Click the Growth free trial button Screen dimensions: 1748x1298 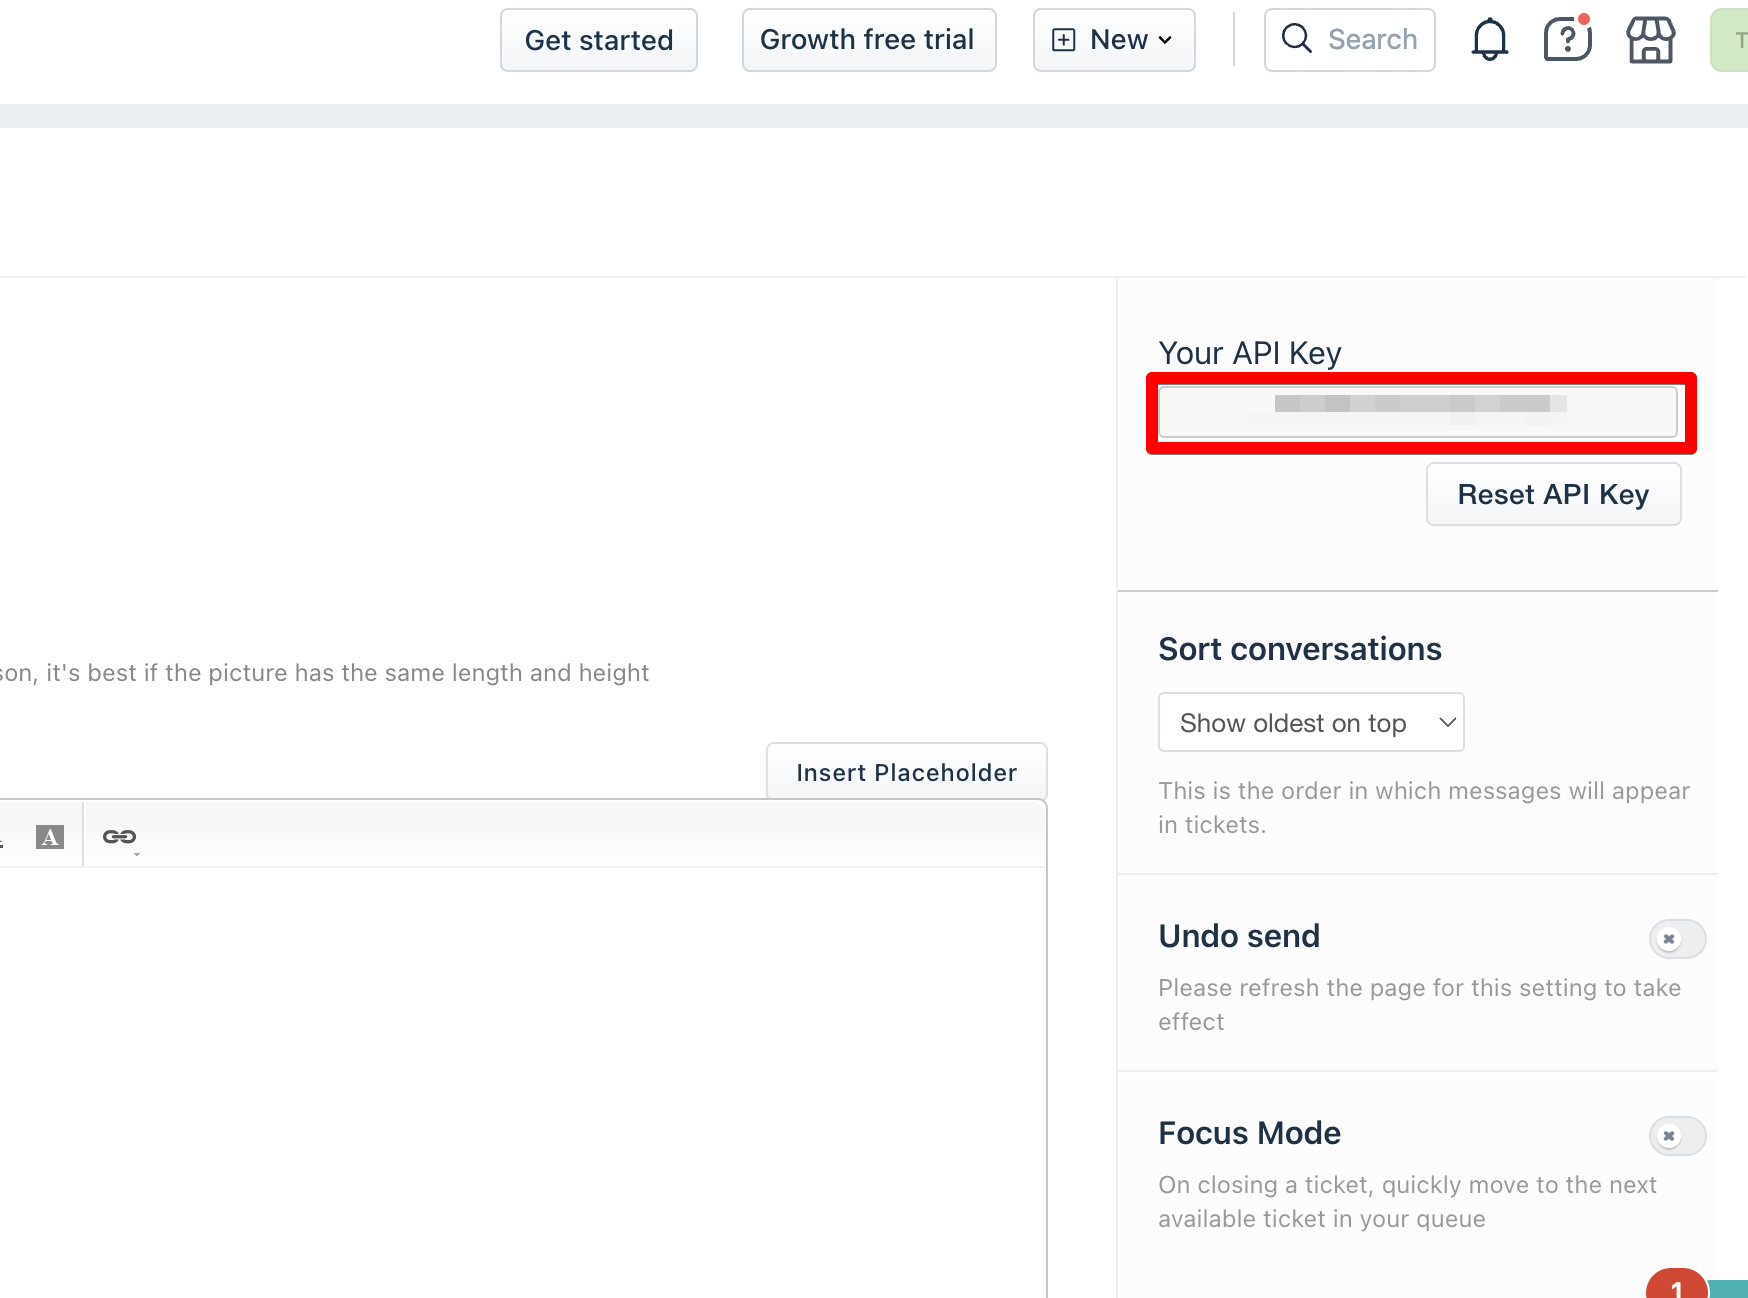point(868,40)
